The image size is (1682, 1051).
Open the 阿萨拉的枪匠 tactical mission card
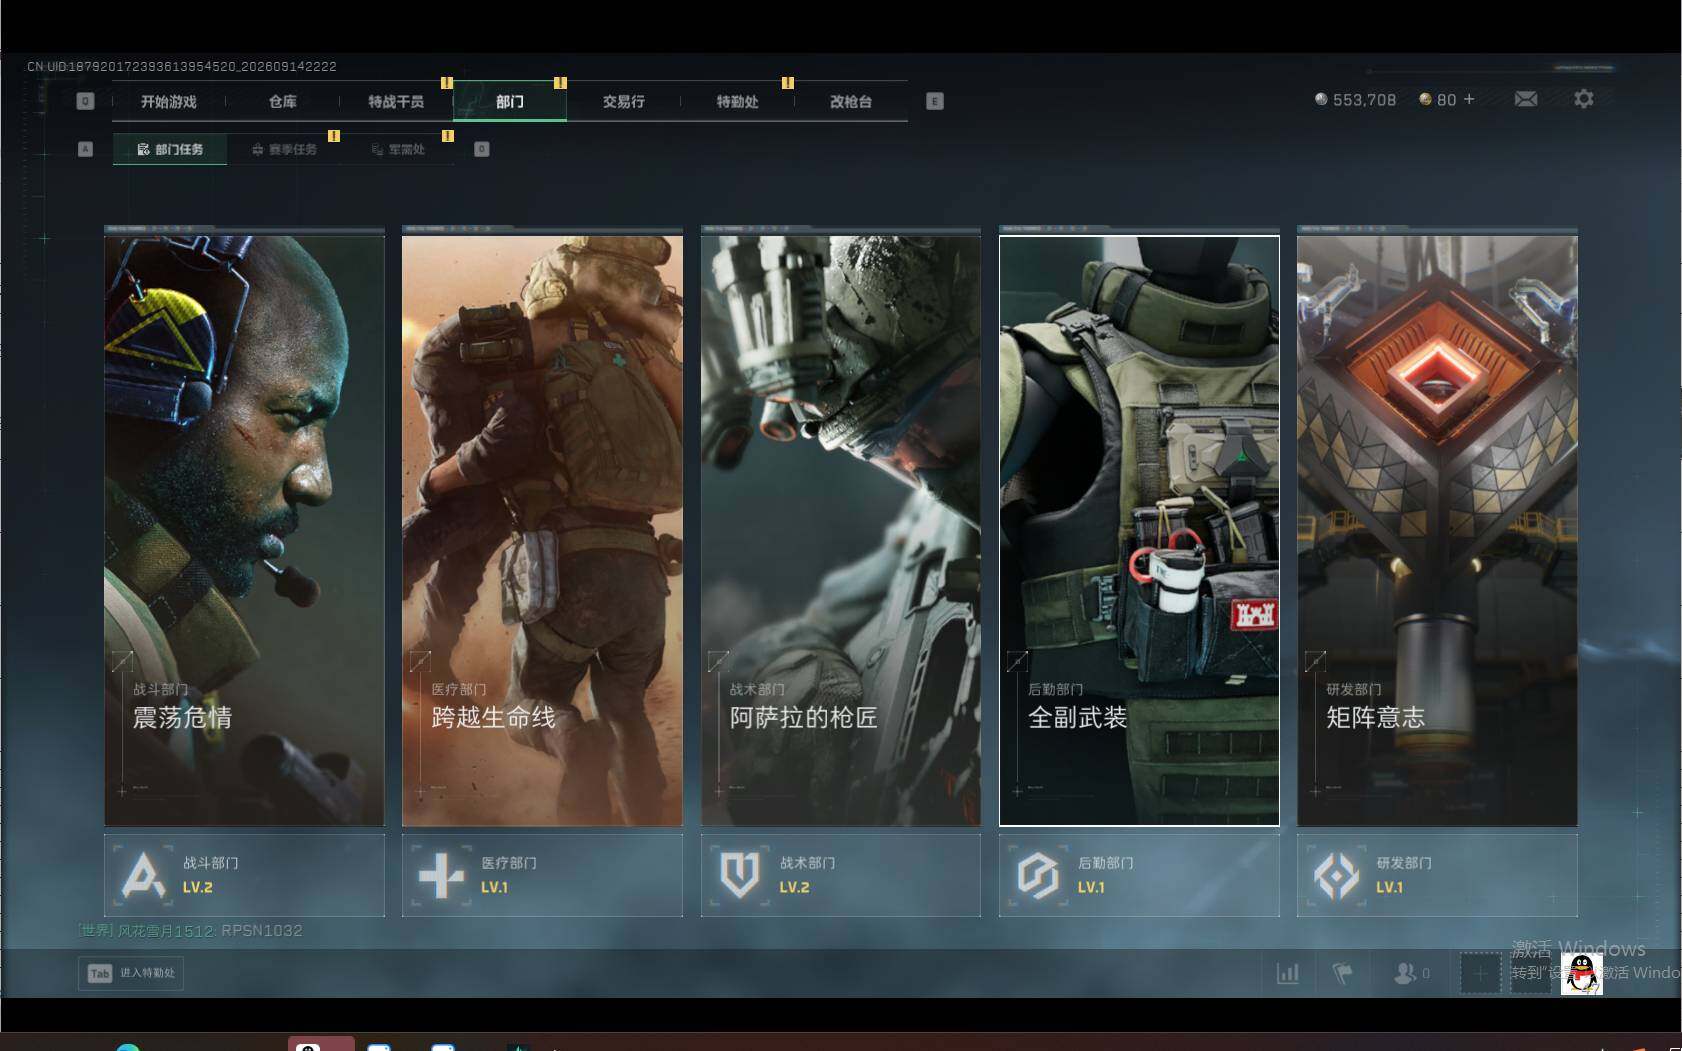tap(841, 530)
